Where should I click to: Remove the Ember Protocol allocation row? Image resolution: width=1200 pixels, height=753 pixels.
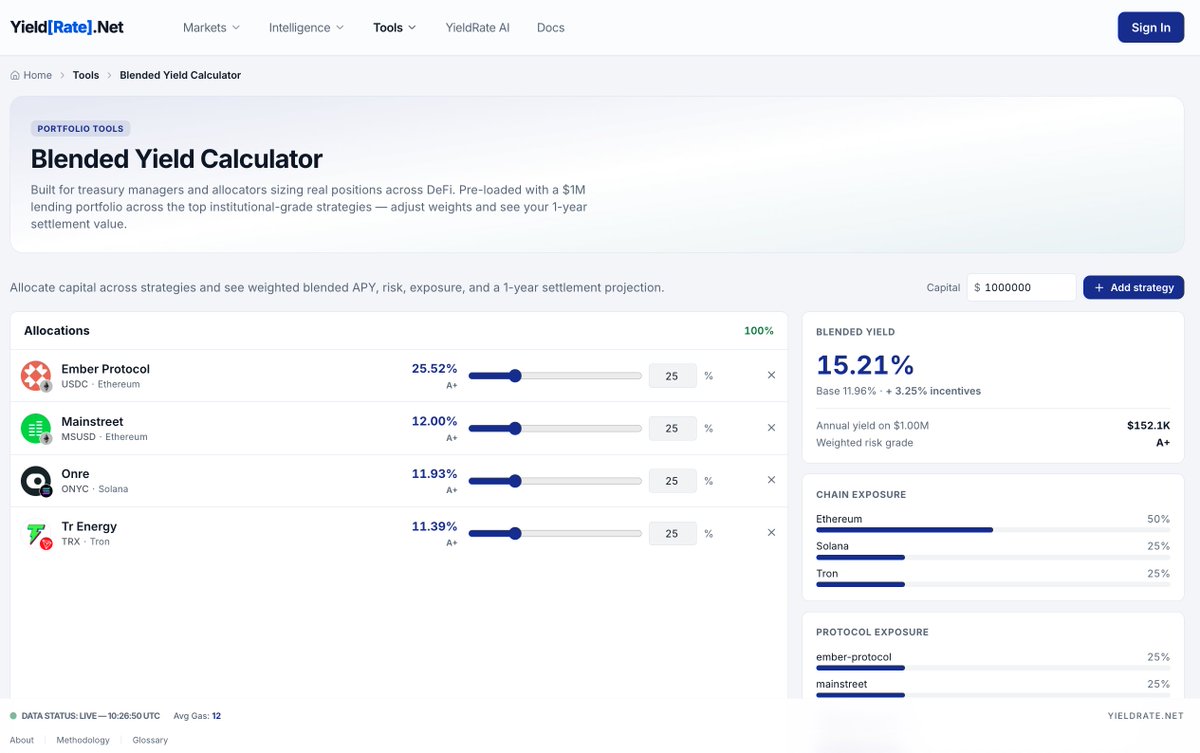(771, 375)
